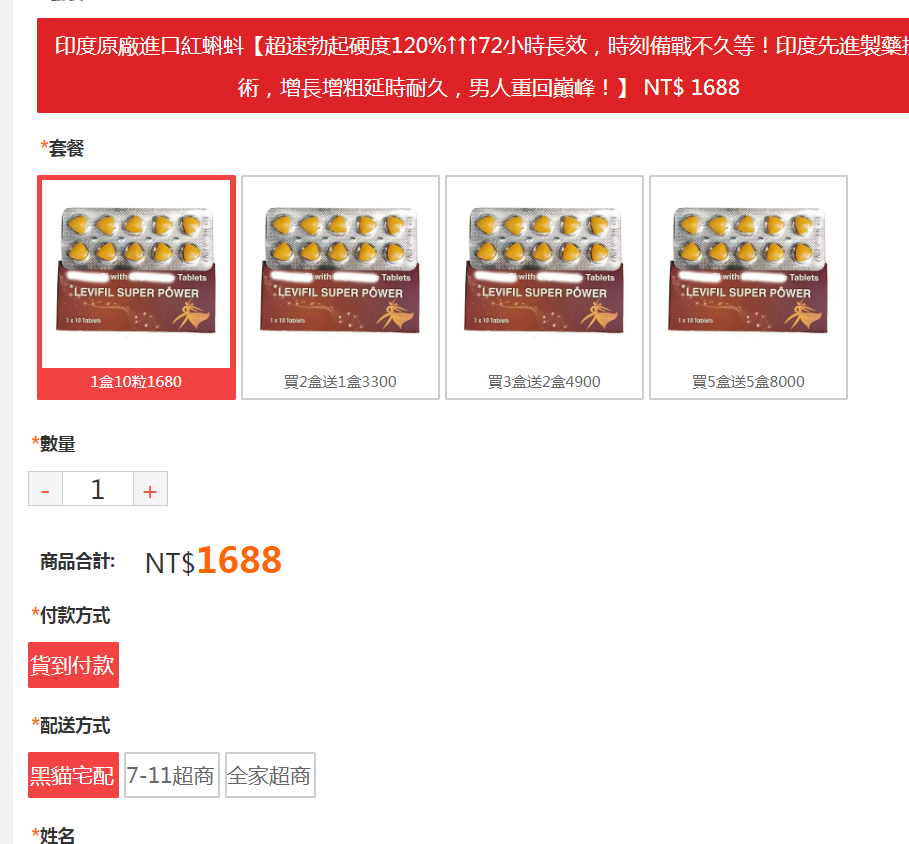The height and width of the screenshot is (844, 909).
Task: Decrease quantity with the minus button
Action: click(x=45, y=489)
